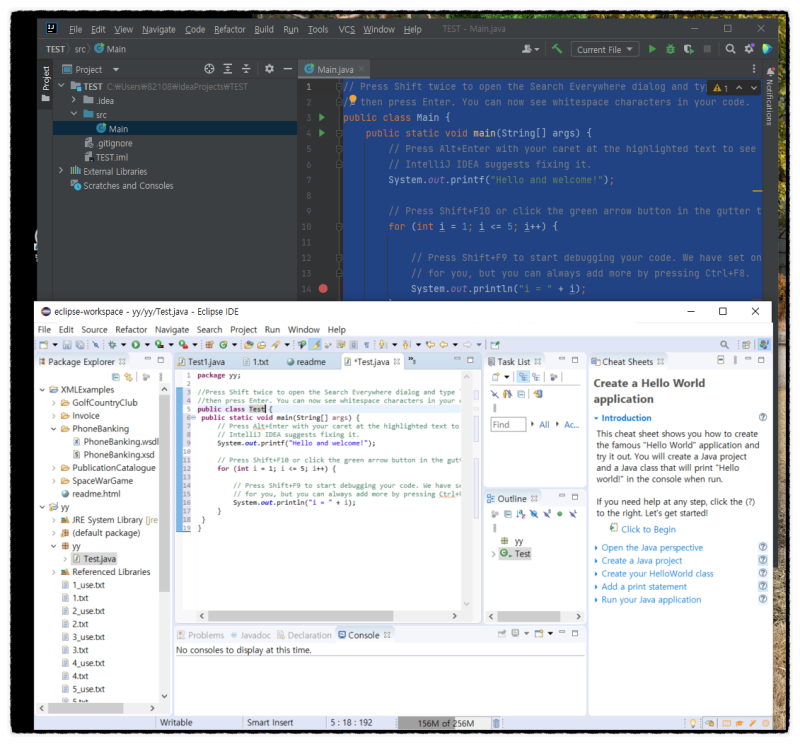
Task: Open IntelliJ's Search Everywhere magnifier icon
Action: click(731, 49)
